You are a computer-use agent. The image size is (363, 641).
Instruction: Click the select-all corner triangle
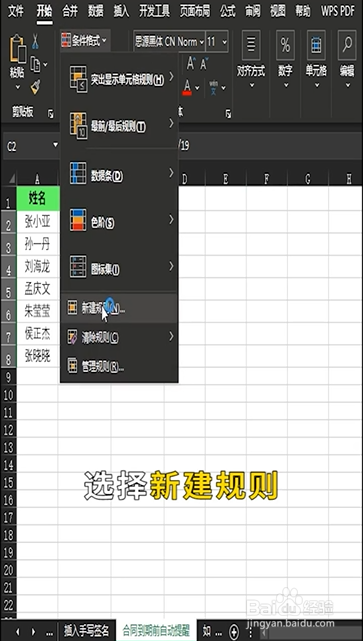click(11, 179)
